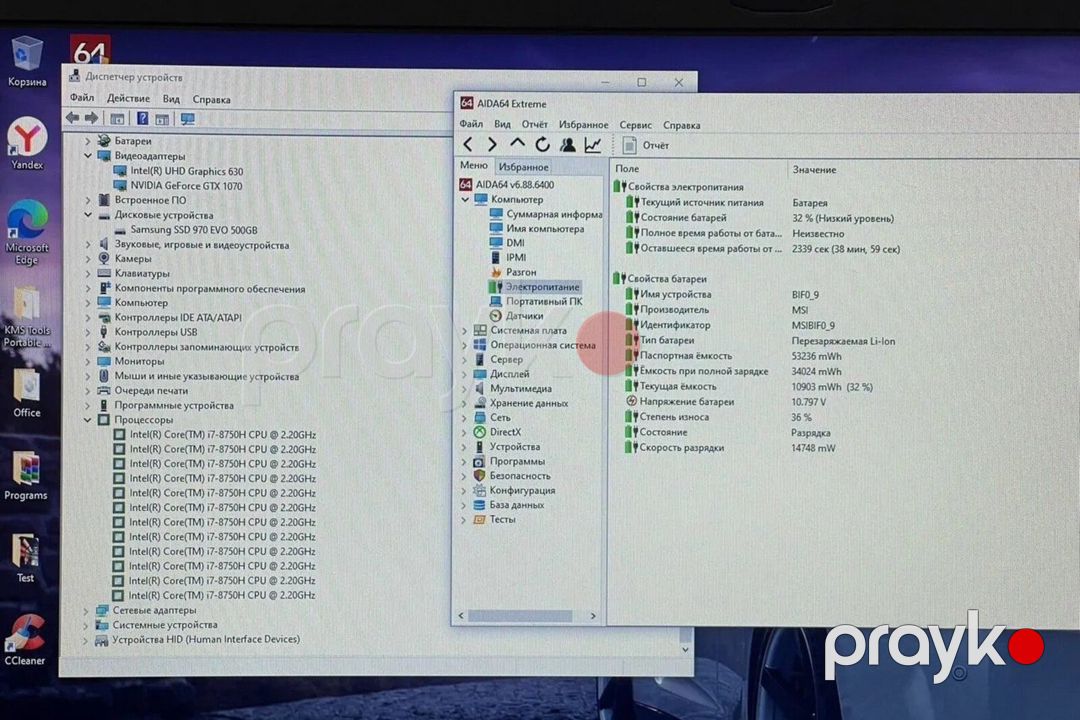Select the DMI item in AIDA64 tree
Image resolution: width=1080 pixels, height=720 pixels.
515,243
